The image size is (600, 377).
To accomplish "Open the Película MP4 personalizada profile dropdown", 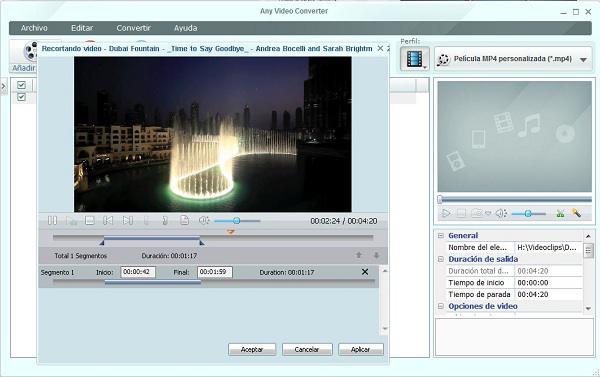I will point(513,59).
